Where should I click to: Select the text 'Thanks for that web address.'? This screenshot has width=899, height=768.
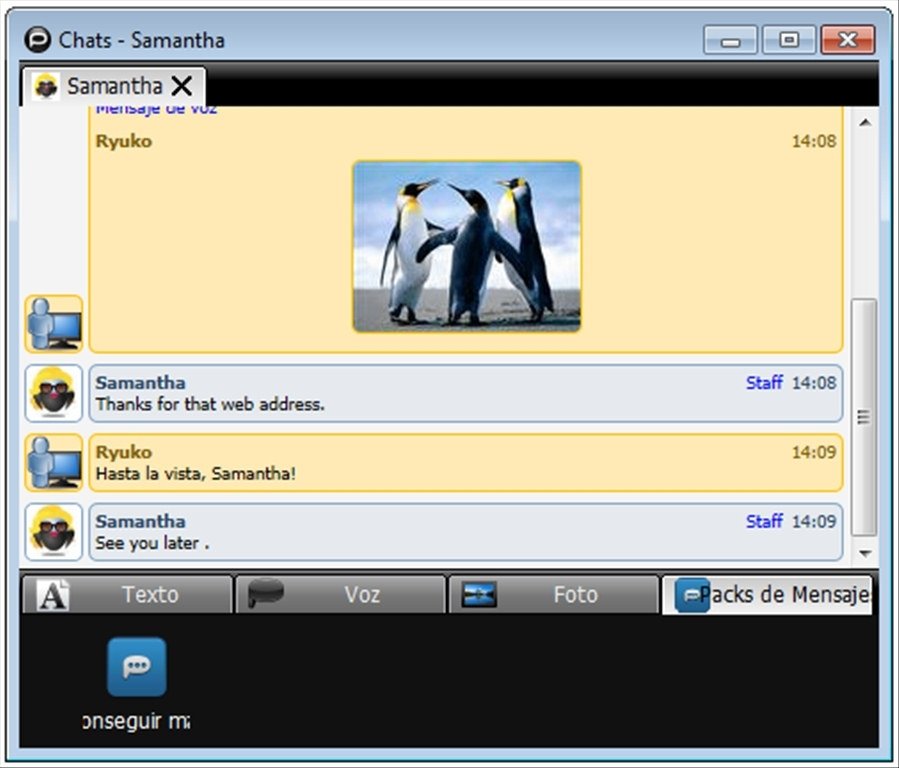(210, 404)
